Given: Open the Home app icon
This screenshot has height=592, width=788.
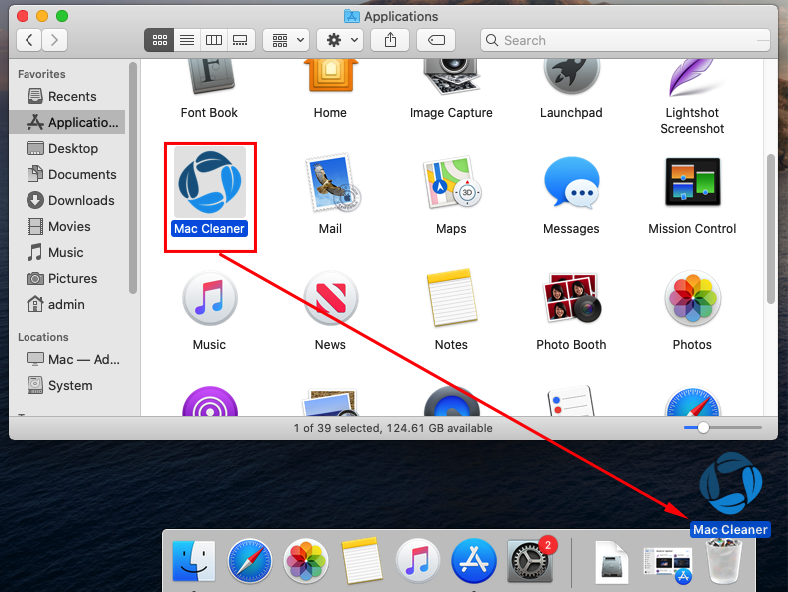Looking at the screenshot, I should pos(330,77).
